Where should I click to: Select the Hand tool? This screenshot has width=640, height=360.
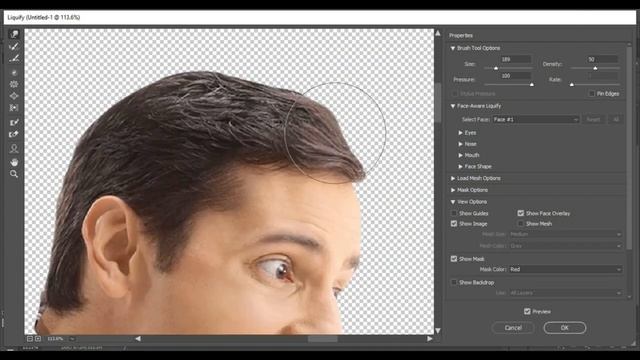[x=14, y=162]
